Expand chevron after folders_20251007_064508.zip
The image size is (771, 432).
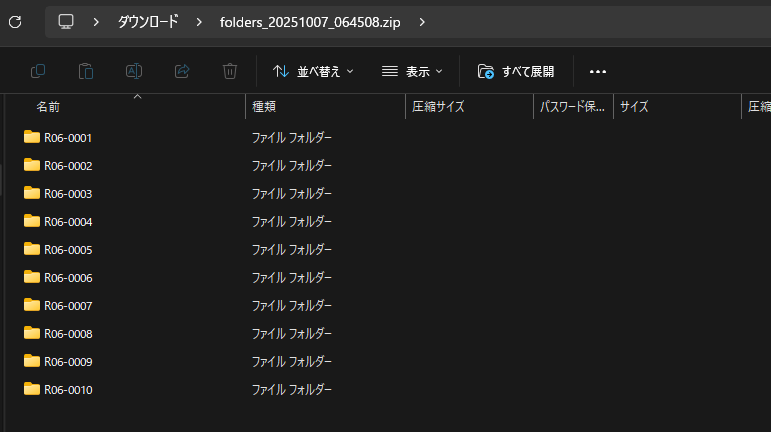point(422,22)
